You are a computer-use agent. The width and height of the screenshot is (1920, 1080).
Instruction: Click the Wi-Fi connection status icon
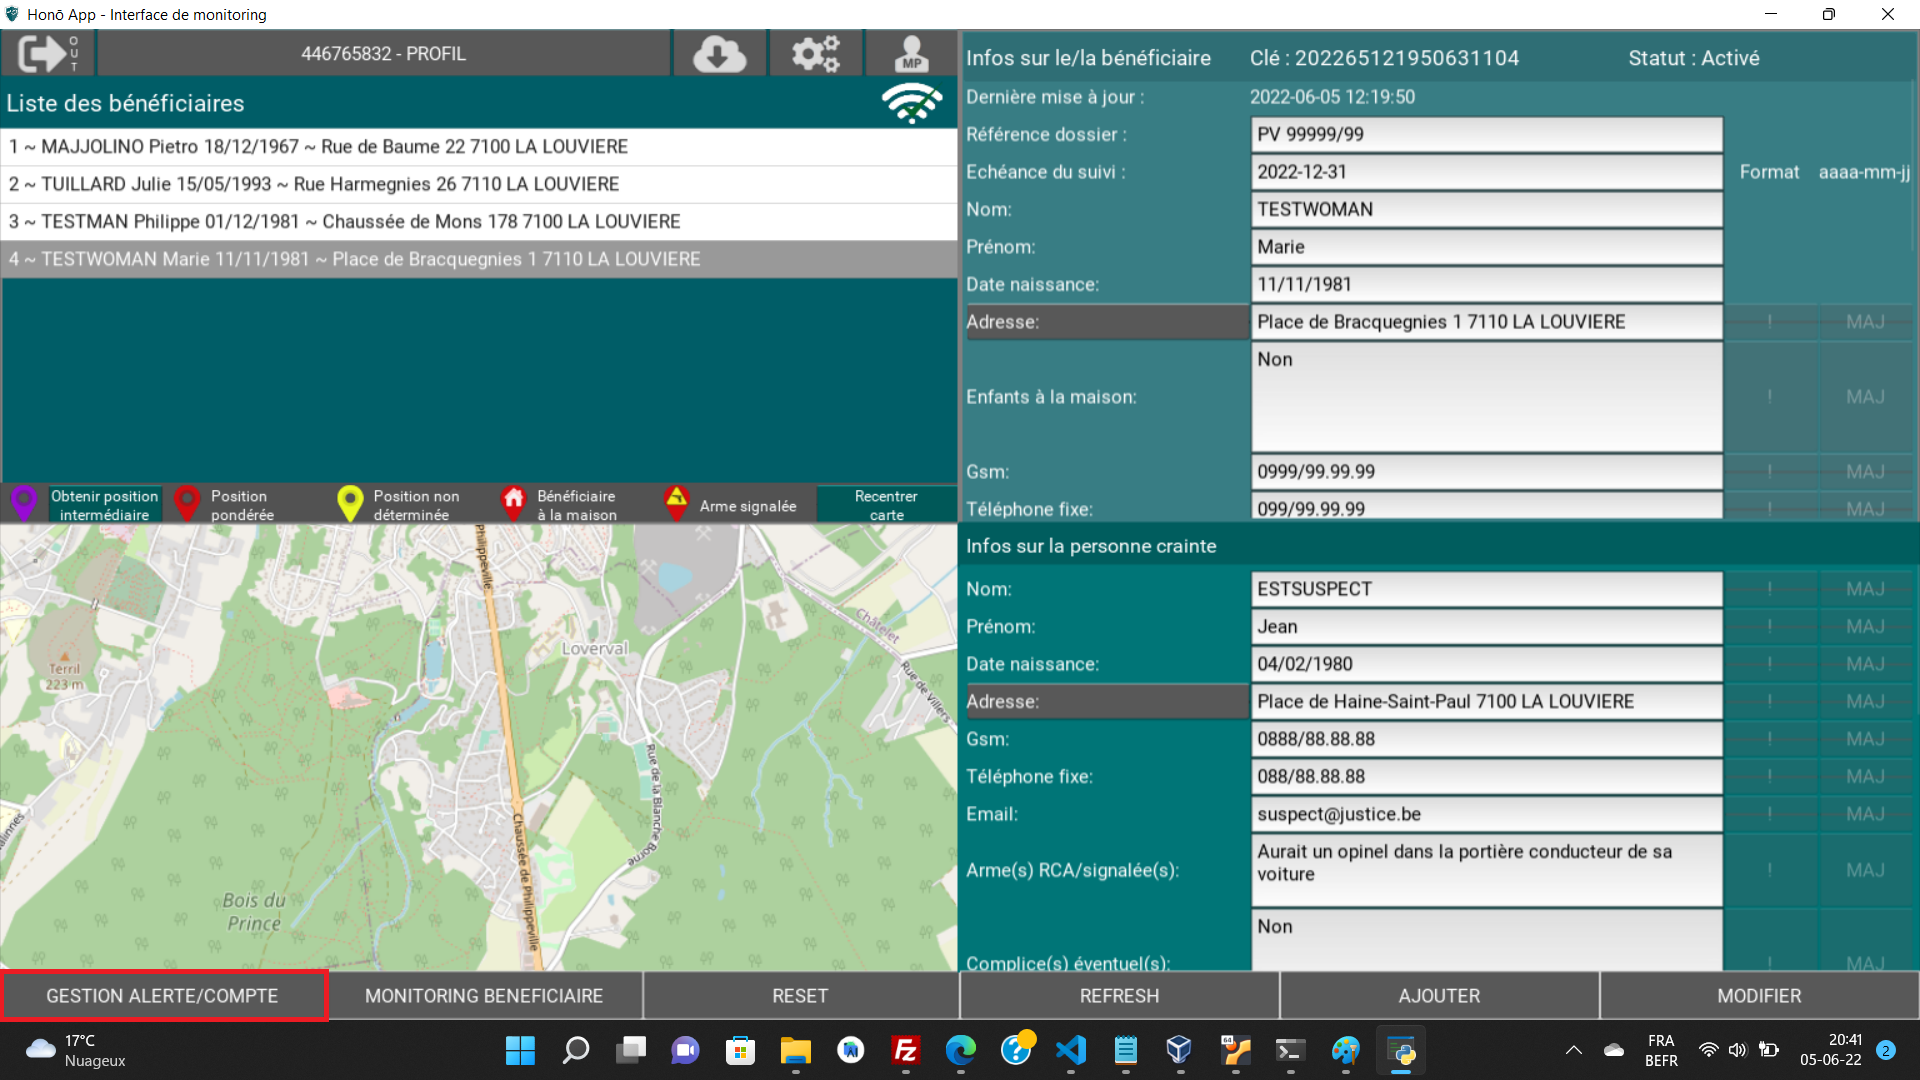pos(911,102)
